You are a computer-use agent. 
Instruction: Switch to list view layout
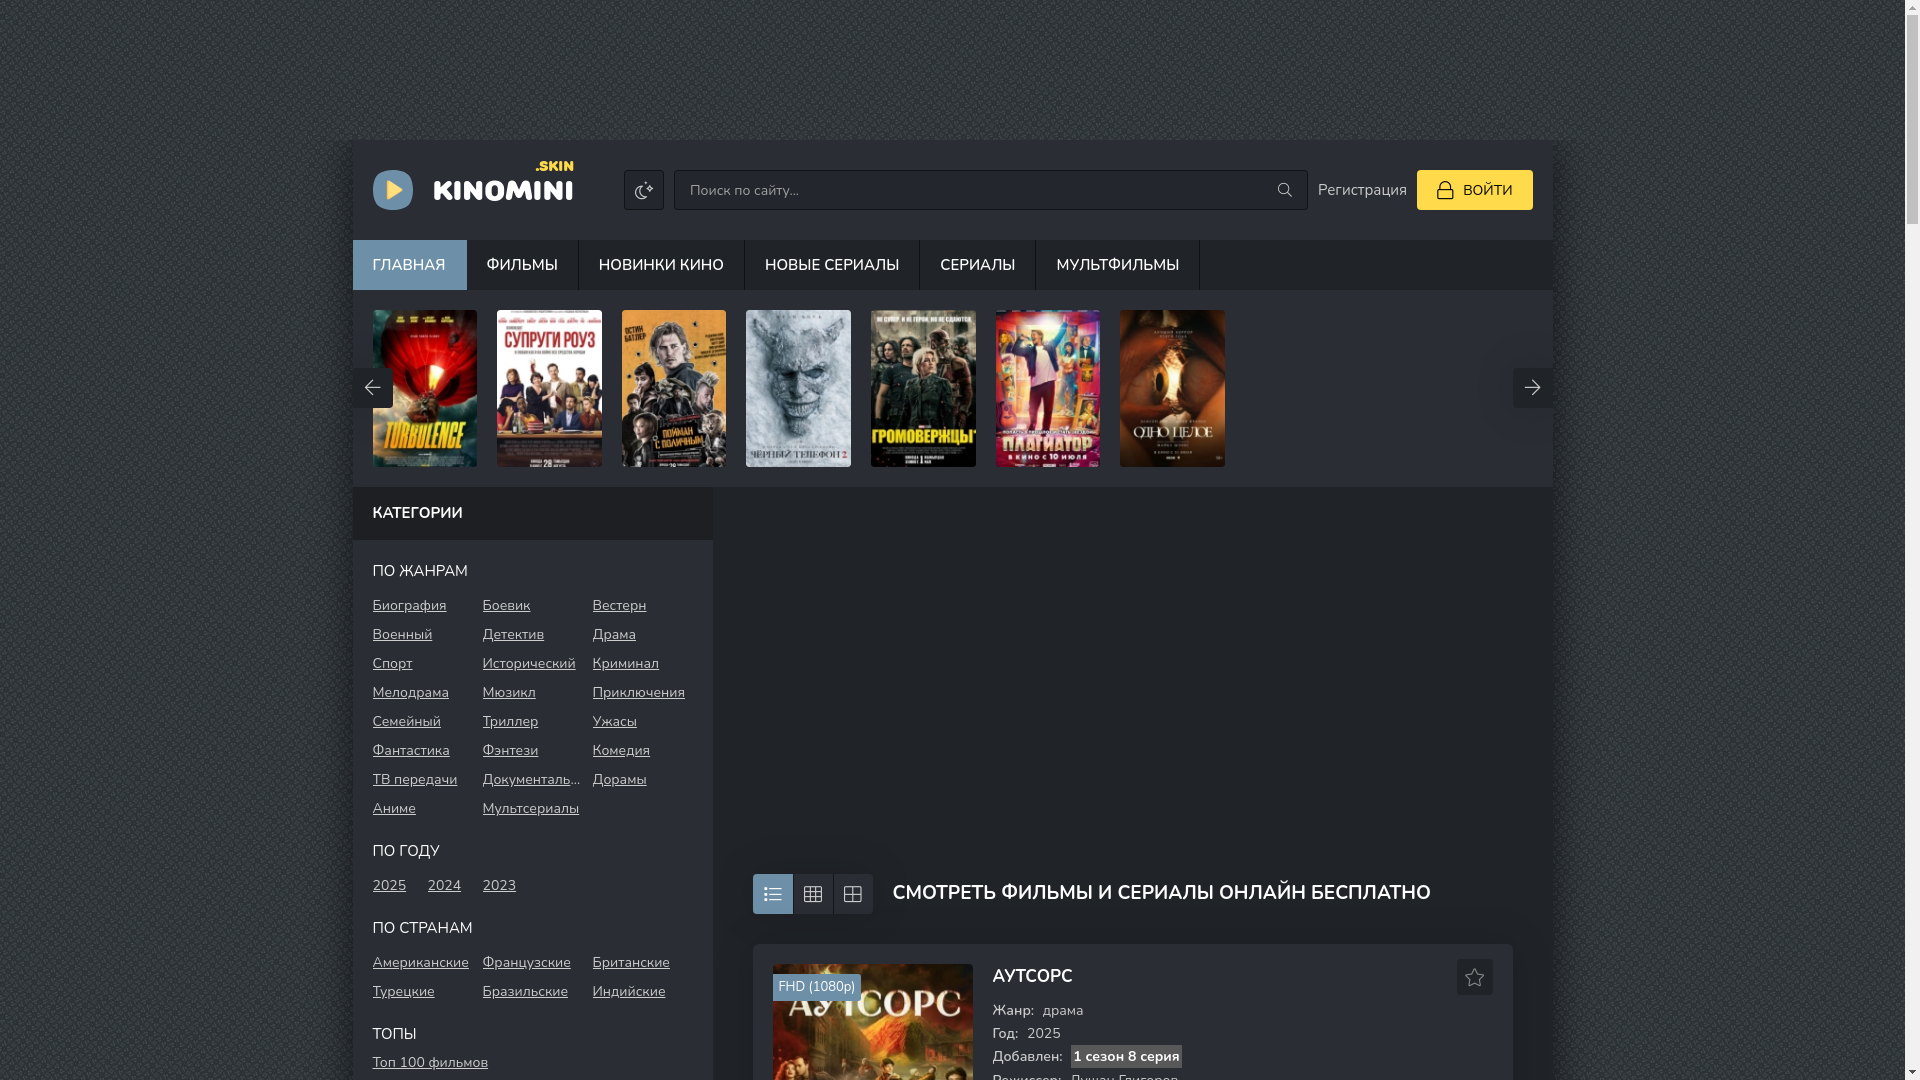click(x=772, y=894)
